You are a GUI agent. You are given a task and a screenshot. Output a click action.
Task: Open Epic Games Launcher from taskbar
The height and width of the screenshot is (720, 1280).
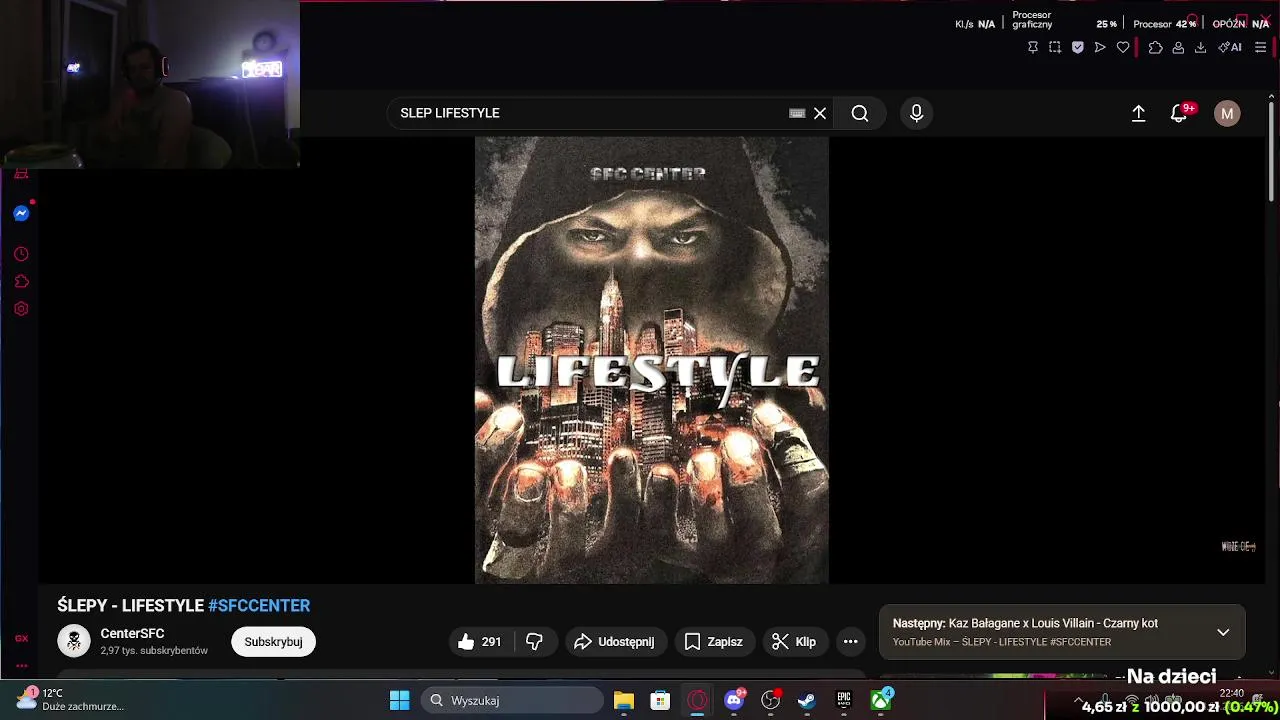[x=844, y=700]
